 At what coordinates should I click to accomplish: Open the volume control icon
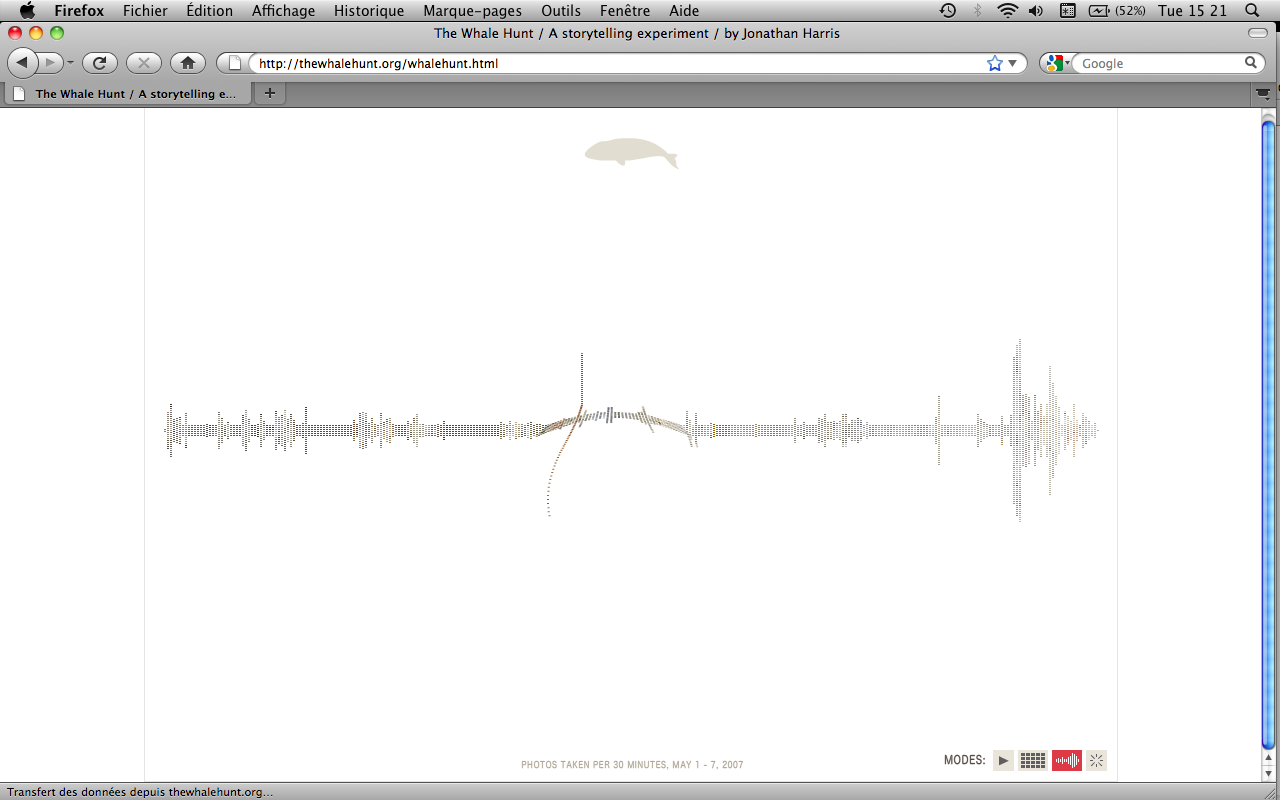pos(1036,11)
